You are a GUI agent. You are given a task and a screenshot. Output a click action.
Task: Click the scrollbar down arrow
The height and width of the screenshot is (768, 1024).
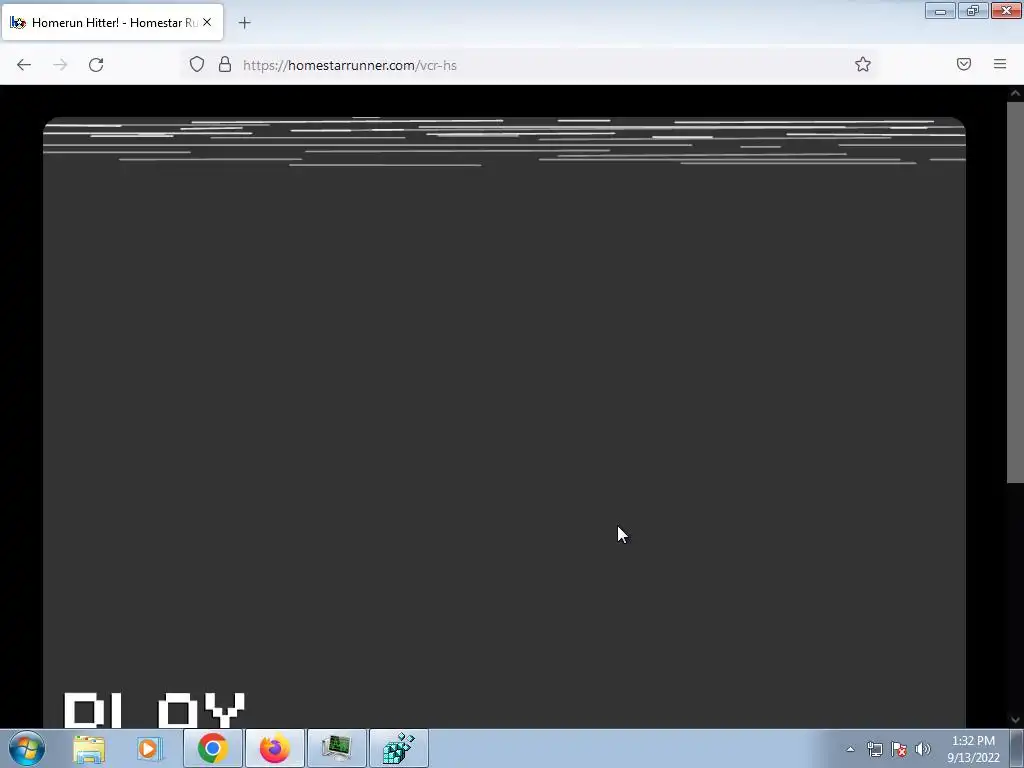click(x=1015, y=720)
